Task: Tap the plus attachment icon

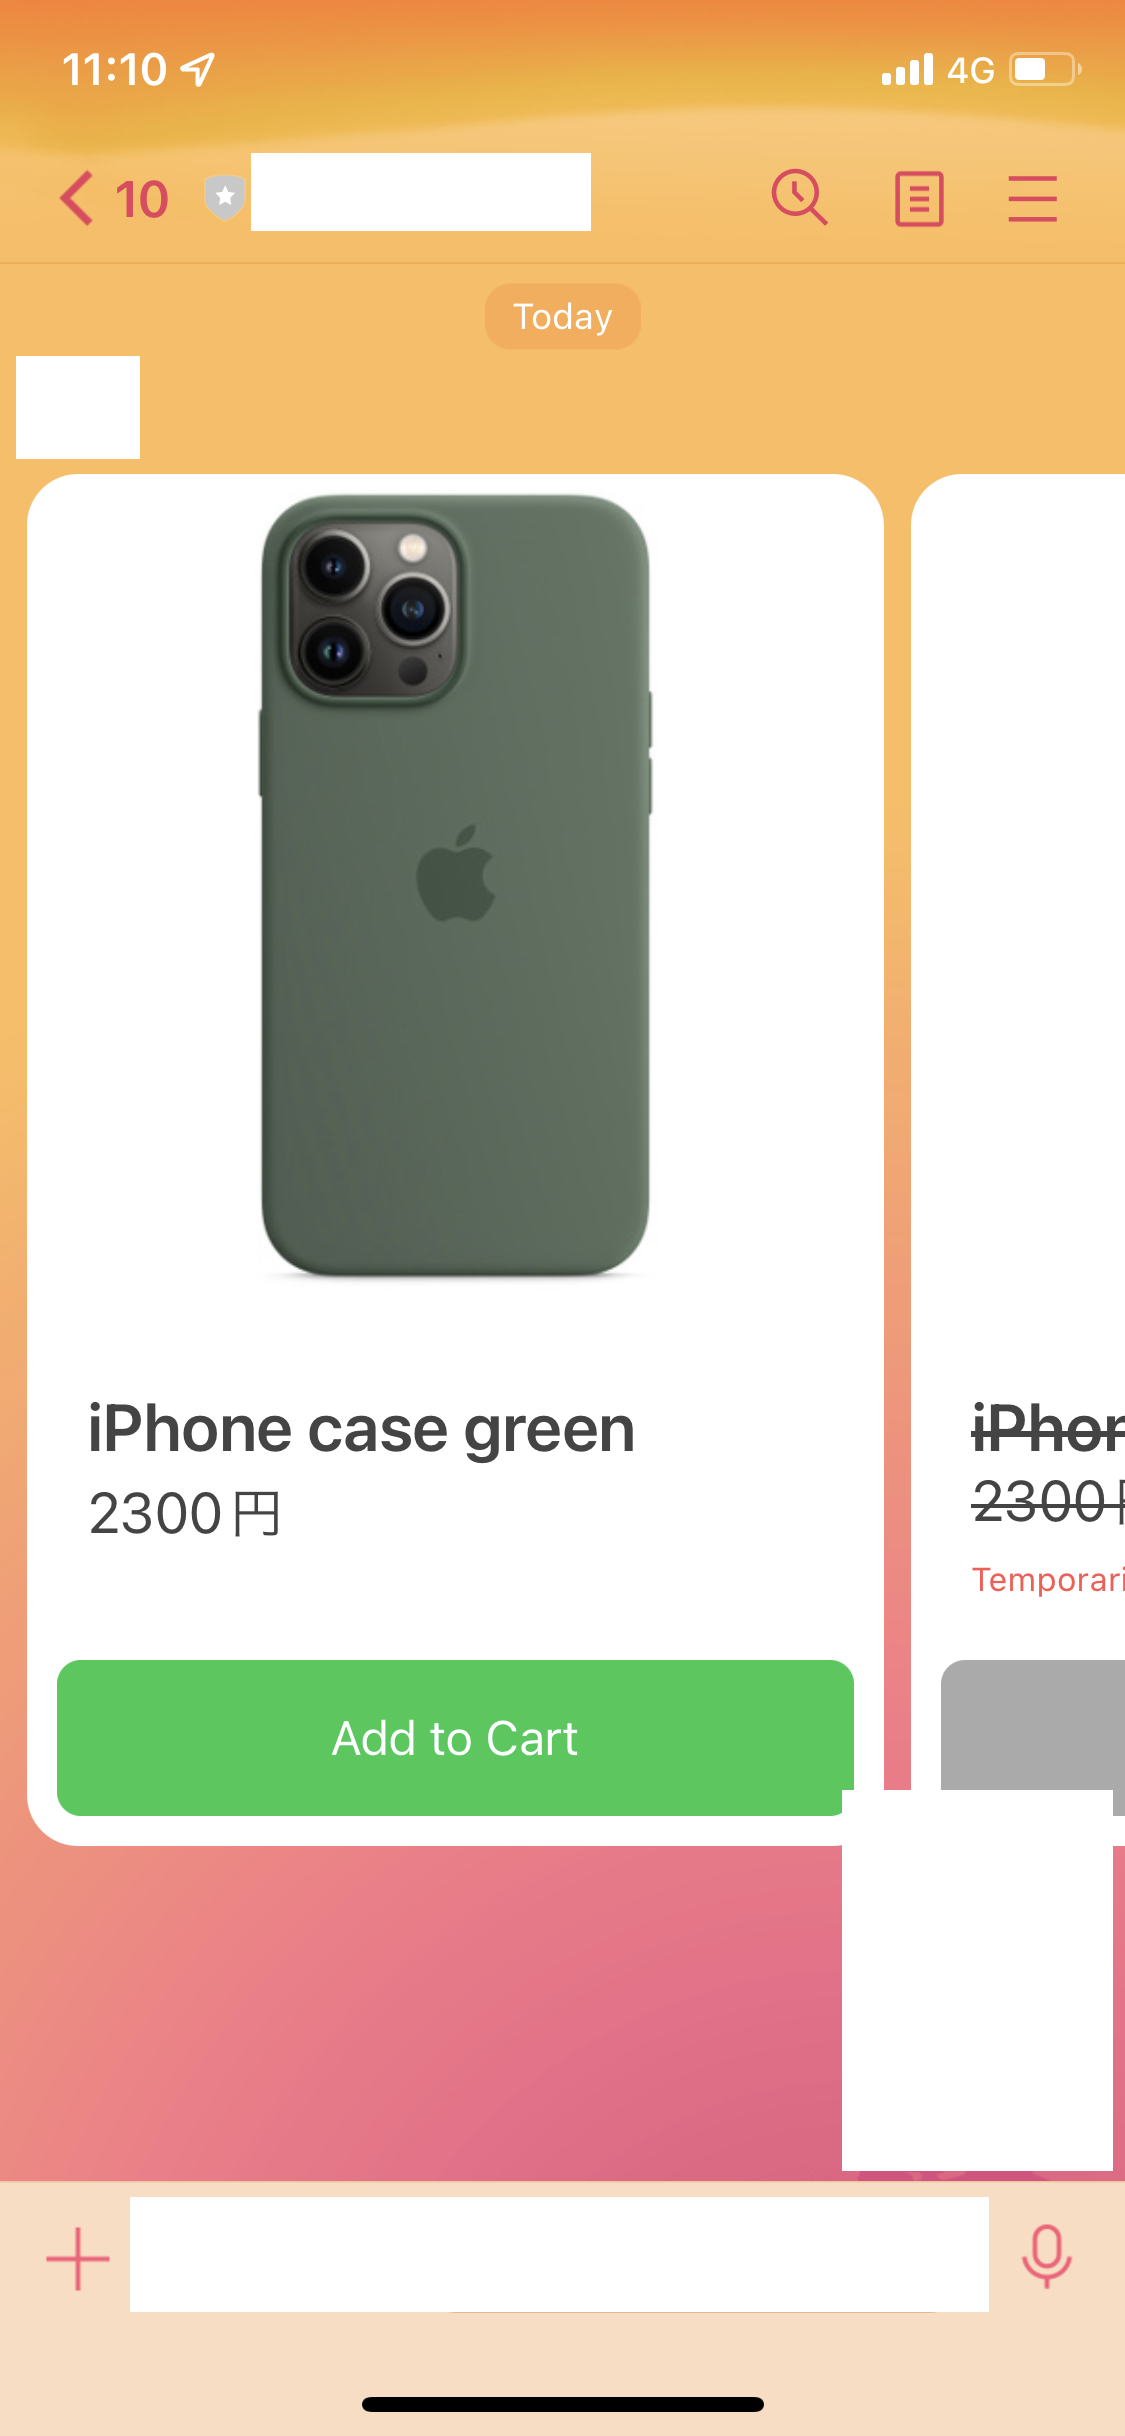Action: 78,2258
